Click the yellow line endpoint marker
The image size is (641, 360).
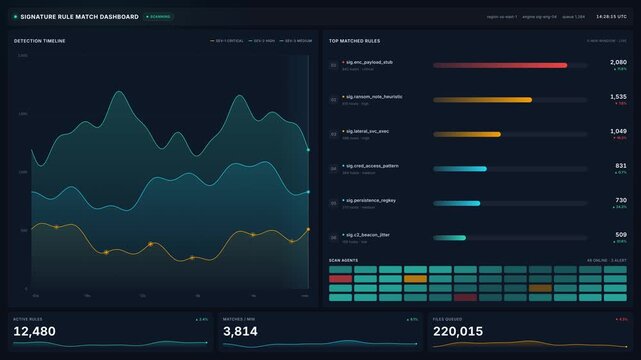click(308, 229)
